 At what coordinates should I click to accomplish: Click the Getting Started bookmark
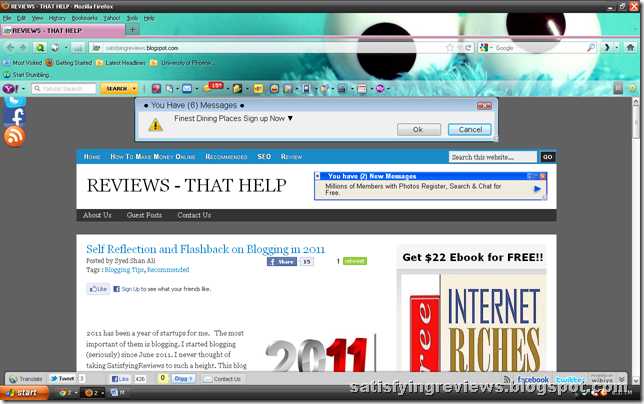pos(69,63)
